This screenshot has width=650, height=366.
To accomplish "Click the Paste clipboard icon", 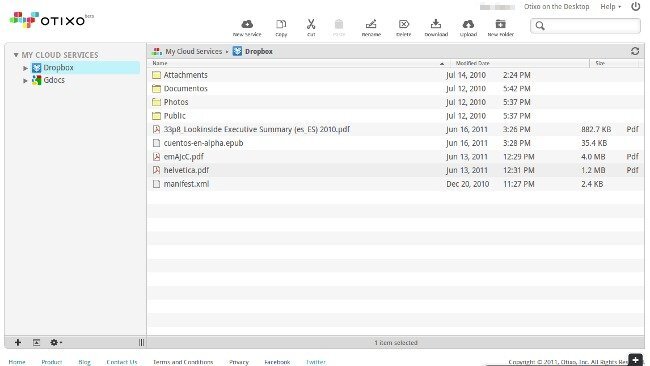I will pos(339,24).
